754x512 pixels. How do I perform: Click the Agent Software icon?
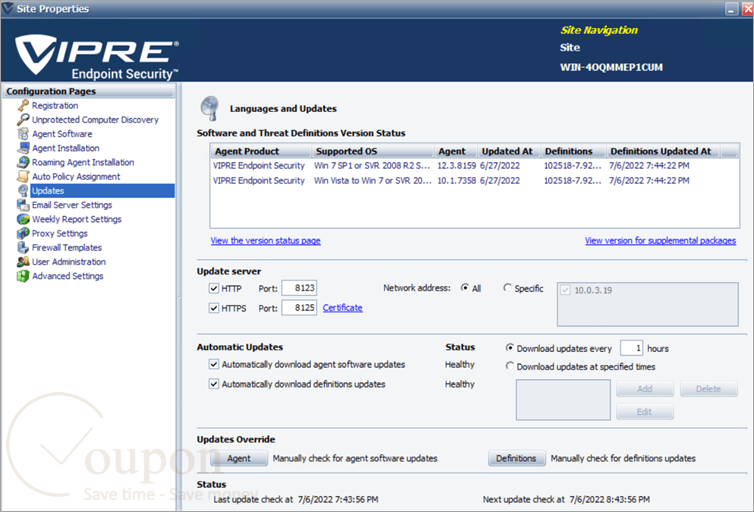coord(23,134)
